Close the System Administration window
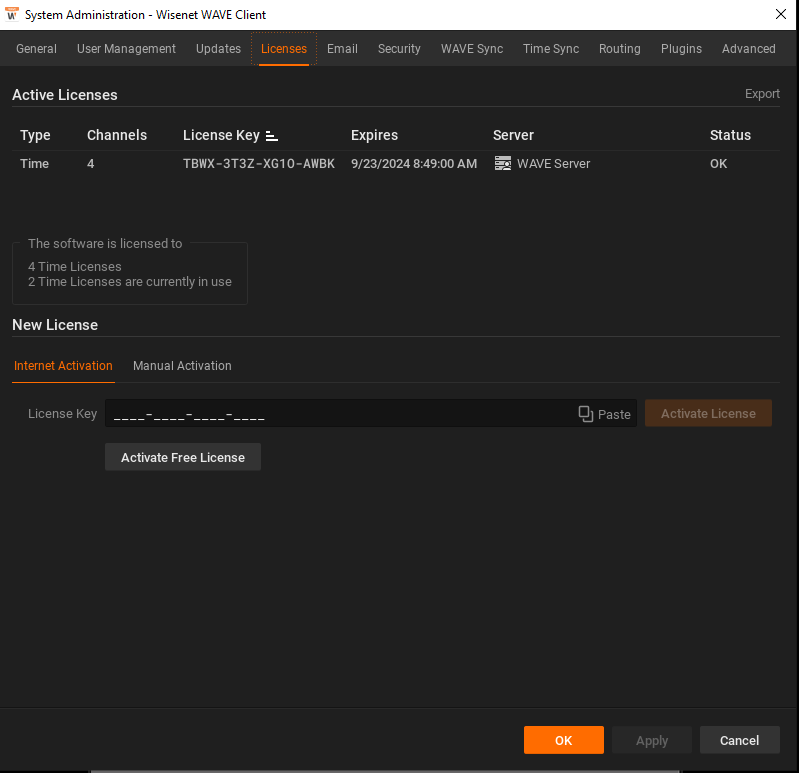Viewport: 799px width, 773px height. 781,14
